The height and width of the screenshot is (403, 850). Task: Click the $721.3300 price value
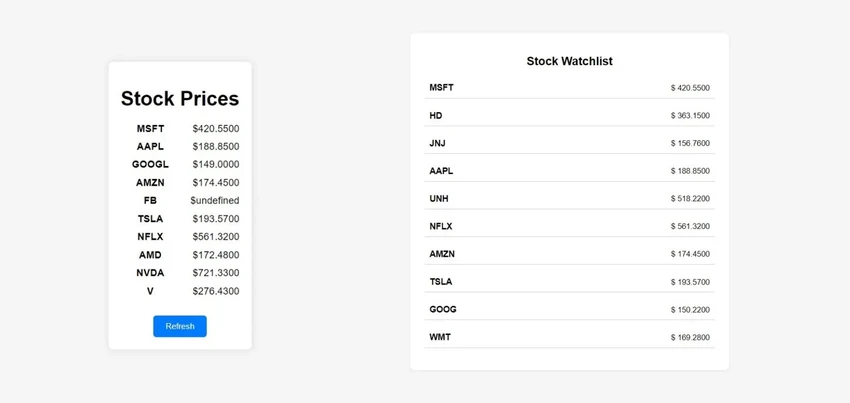pos(216,272)
